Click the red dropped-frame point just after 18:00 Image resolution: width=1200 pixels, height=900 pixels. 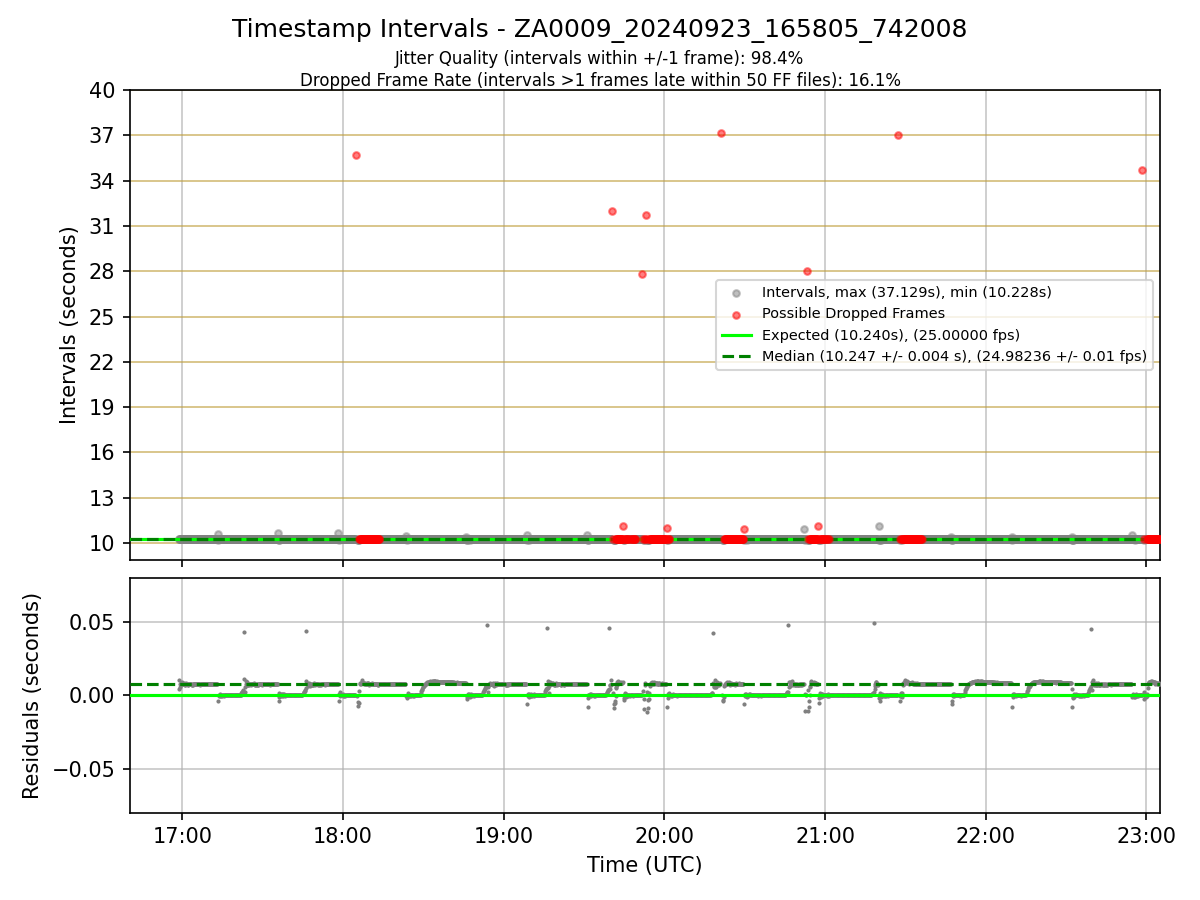point(356,155)
